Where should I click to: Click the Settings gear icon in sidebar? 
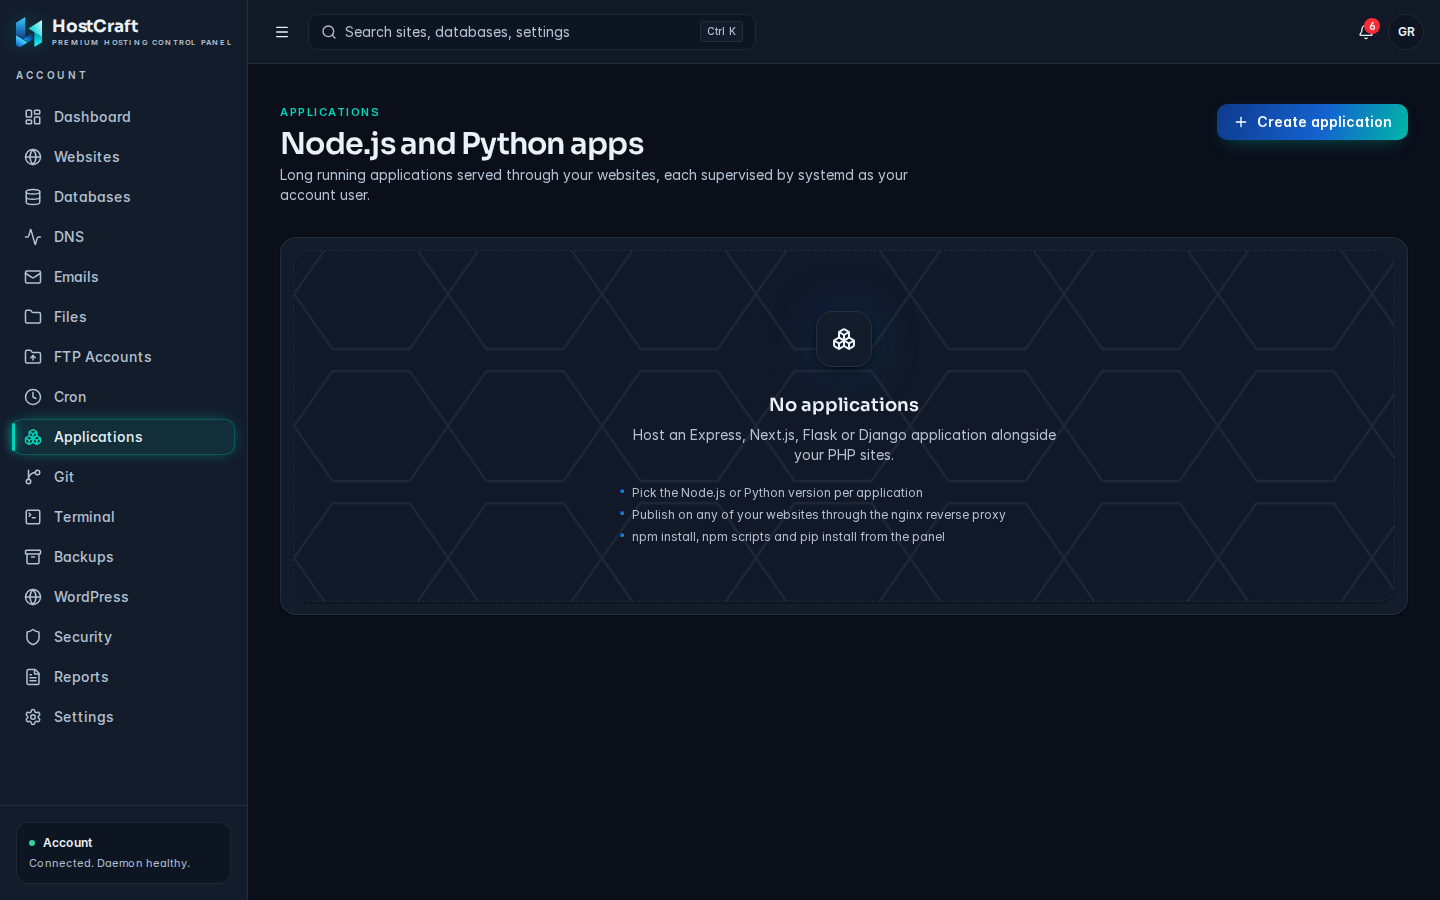pyautogui.click(x=33, y=717)
